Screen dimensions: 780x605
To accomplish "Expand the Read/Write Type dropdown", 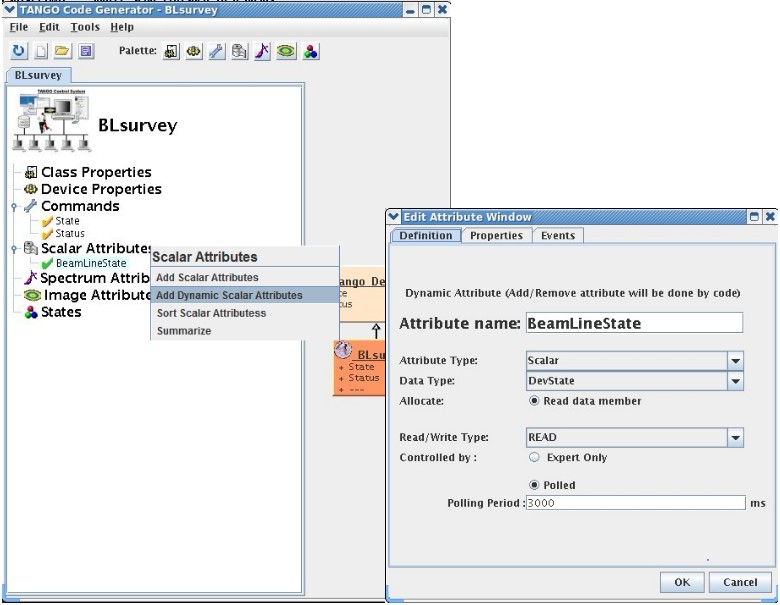I will pyautogui.click(x=735, y=437).
